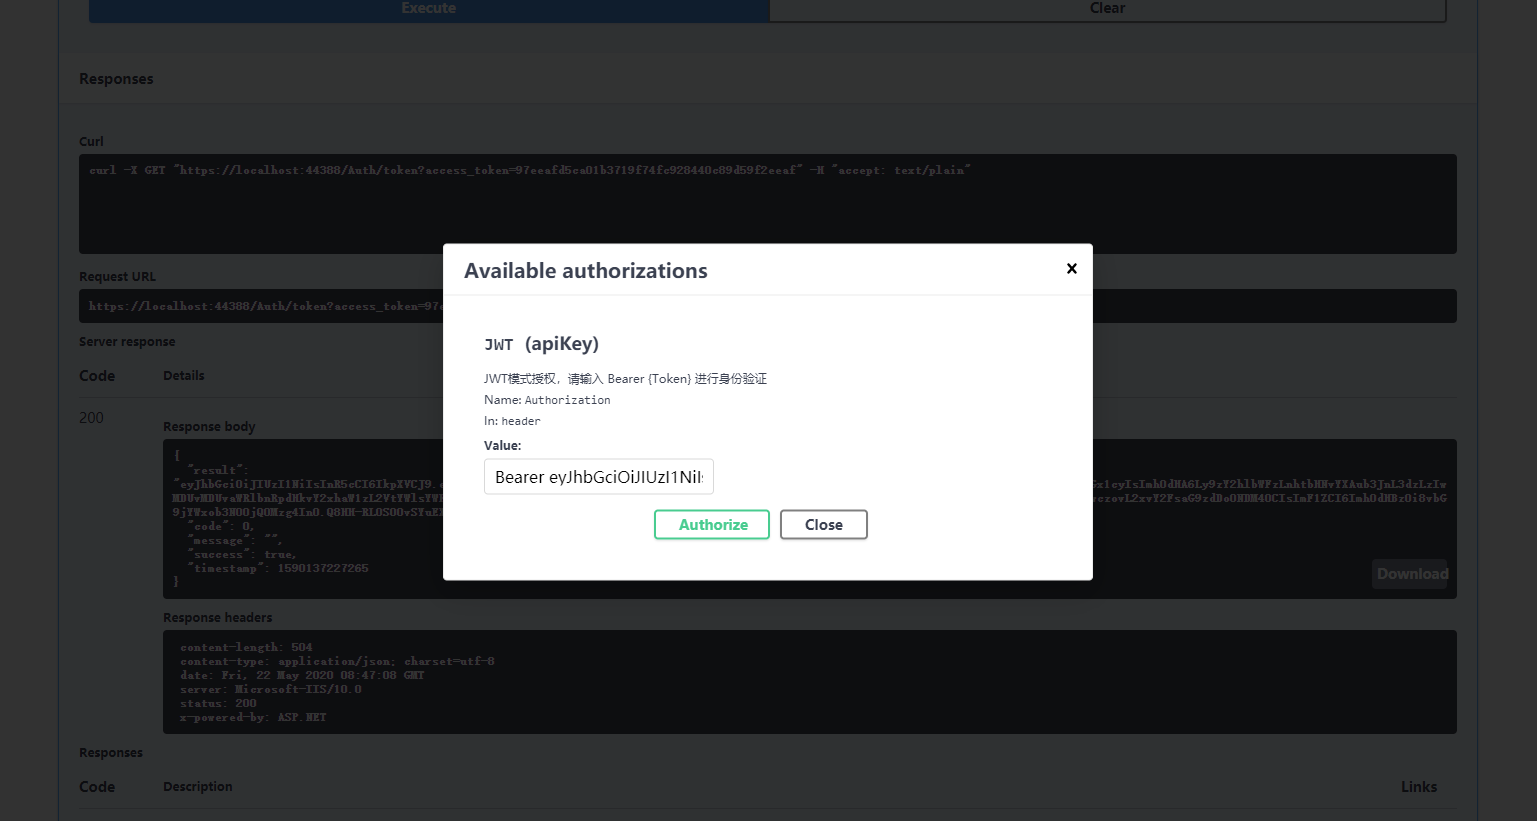
Task: Select the Available authorizations title
Action: click(586, 271)
